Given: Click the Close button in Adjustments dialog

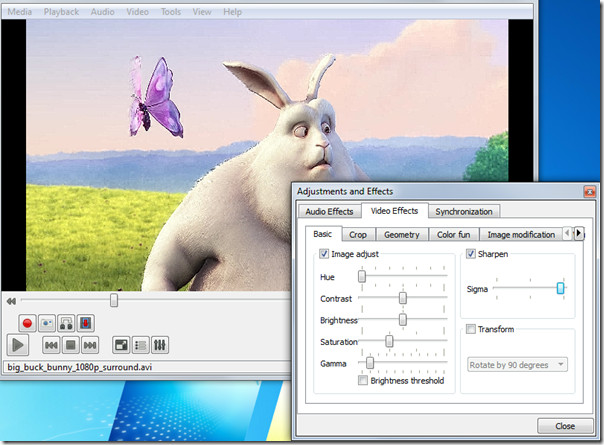Looking at the screenshot, I should click(565, 426).
